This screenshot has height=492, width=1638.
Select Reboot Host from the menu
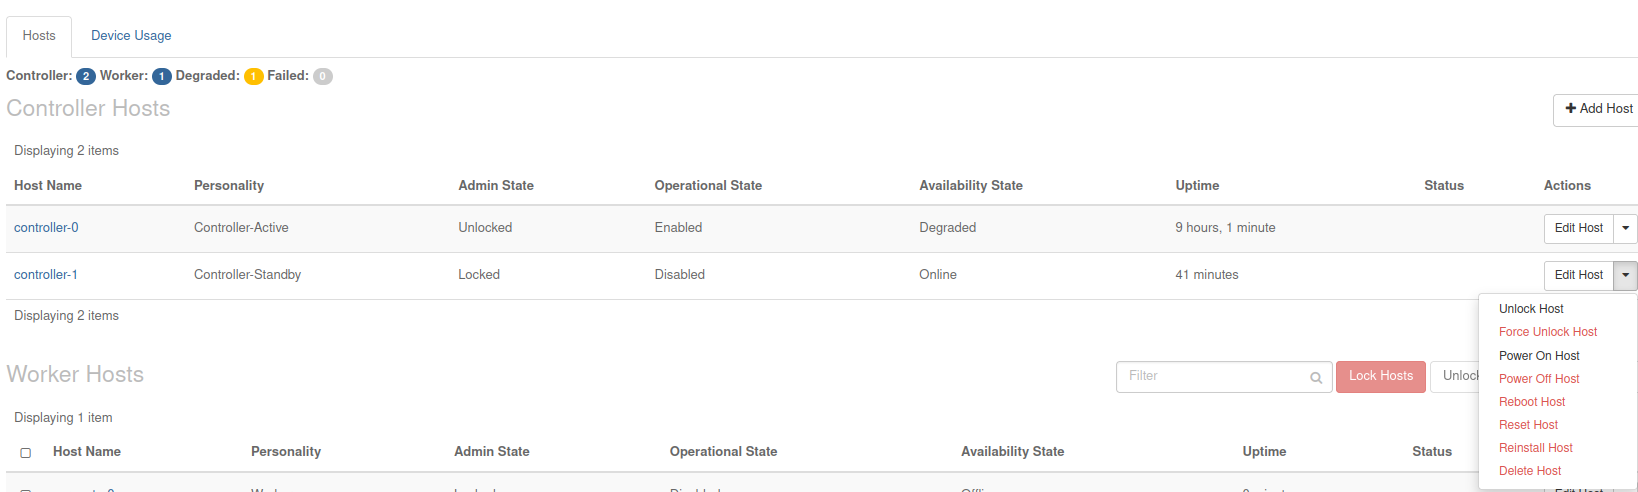point(1531,402)
